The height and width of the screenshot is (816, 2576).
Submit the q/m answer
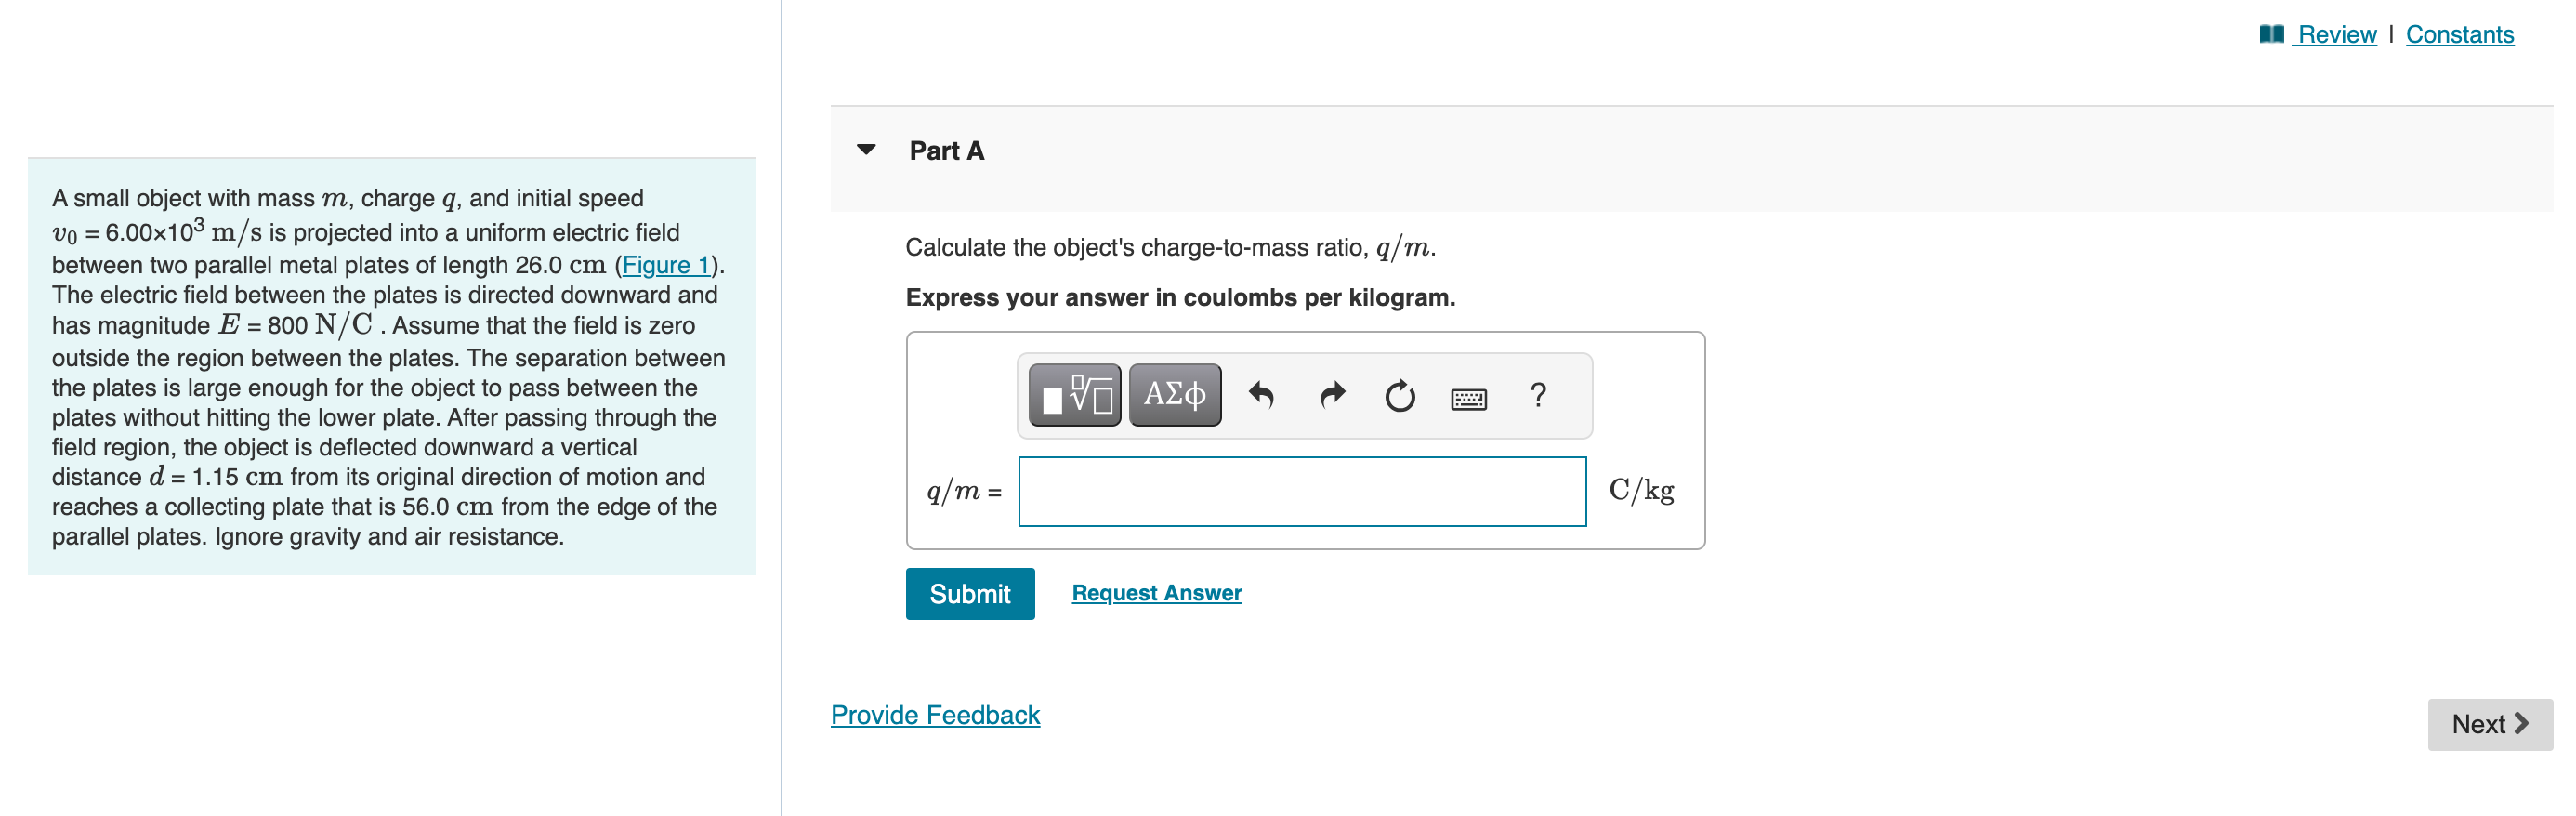(969, 593)
